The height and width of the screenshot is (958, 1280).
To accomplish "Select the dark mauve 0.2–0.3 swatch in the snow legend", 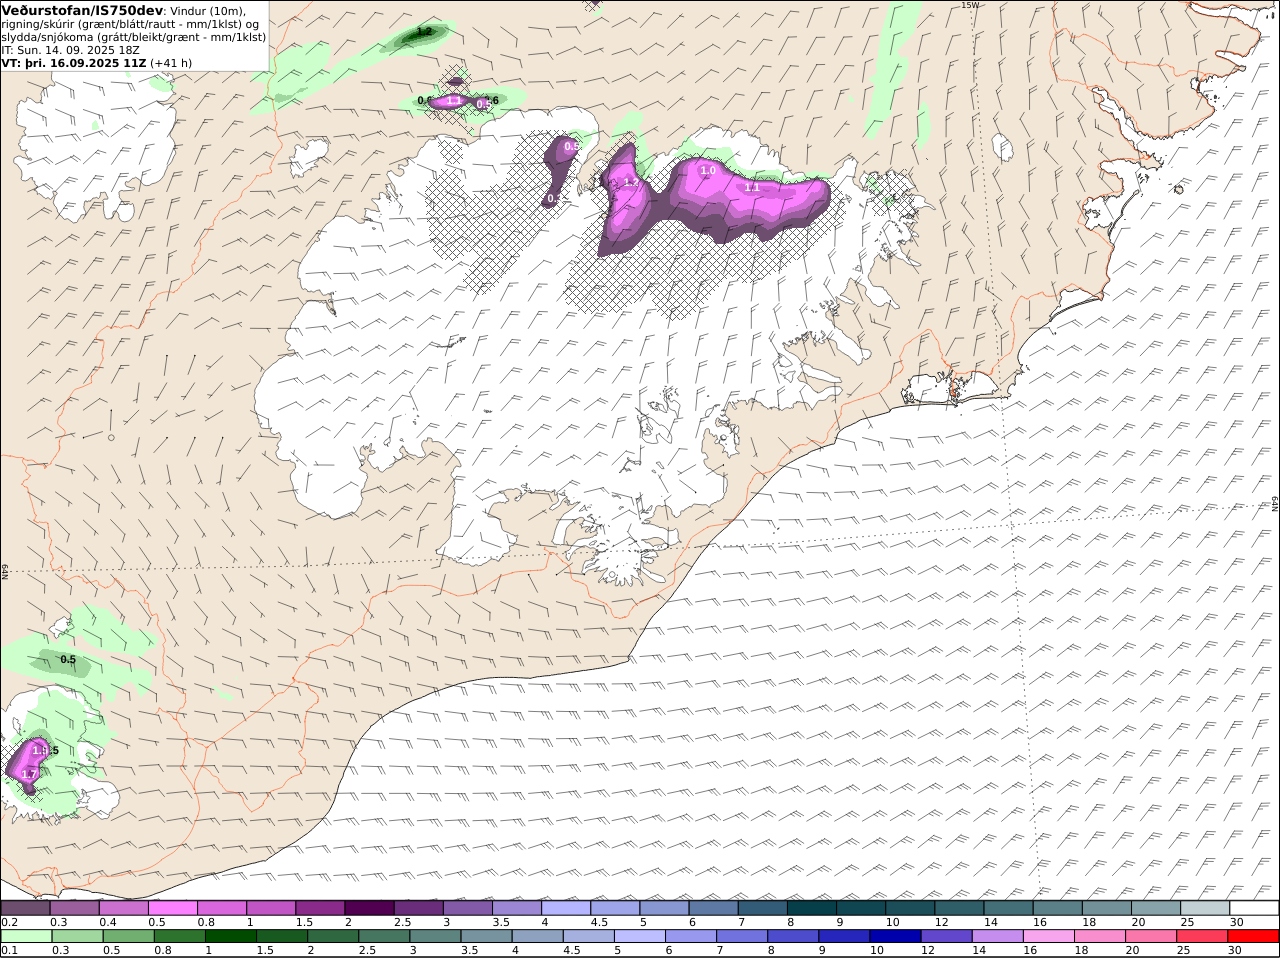I will pos(26,908).
